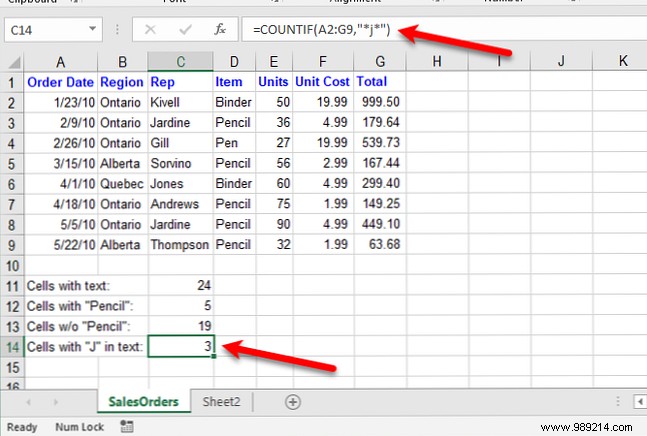This screenshot has height=436, width=647.
Task: Select column F header
Action: [323, 62]
